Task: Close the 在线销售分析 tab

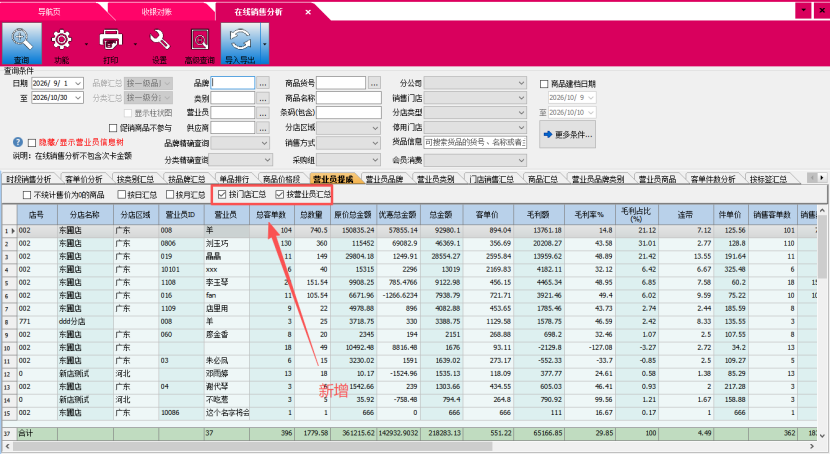Action: 308,12
